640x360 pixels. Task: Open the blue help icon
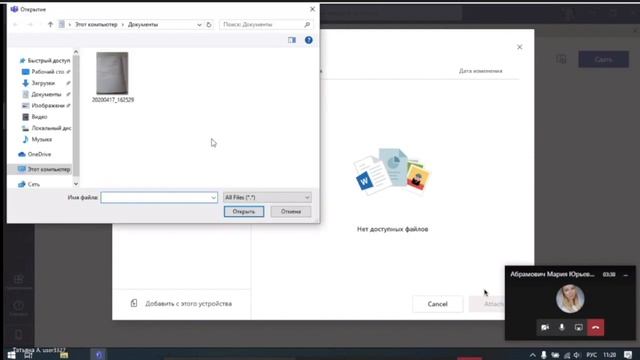tap(309, 40)
